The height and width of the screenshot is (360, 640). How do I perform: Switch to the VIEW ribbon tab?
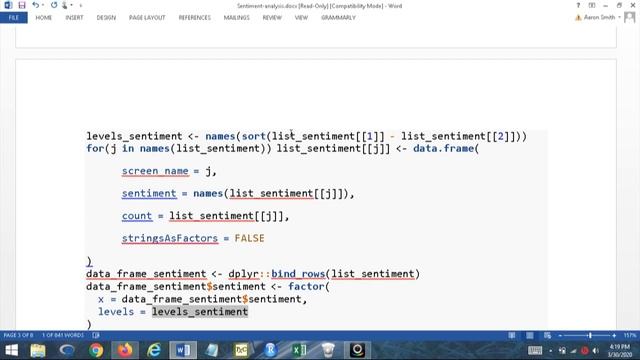coord(301,18)
